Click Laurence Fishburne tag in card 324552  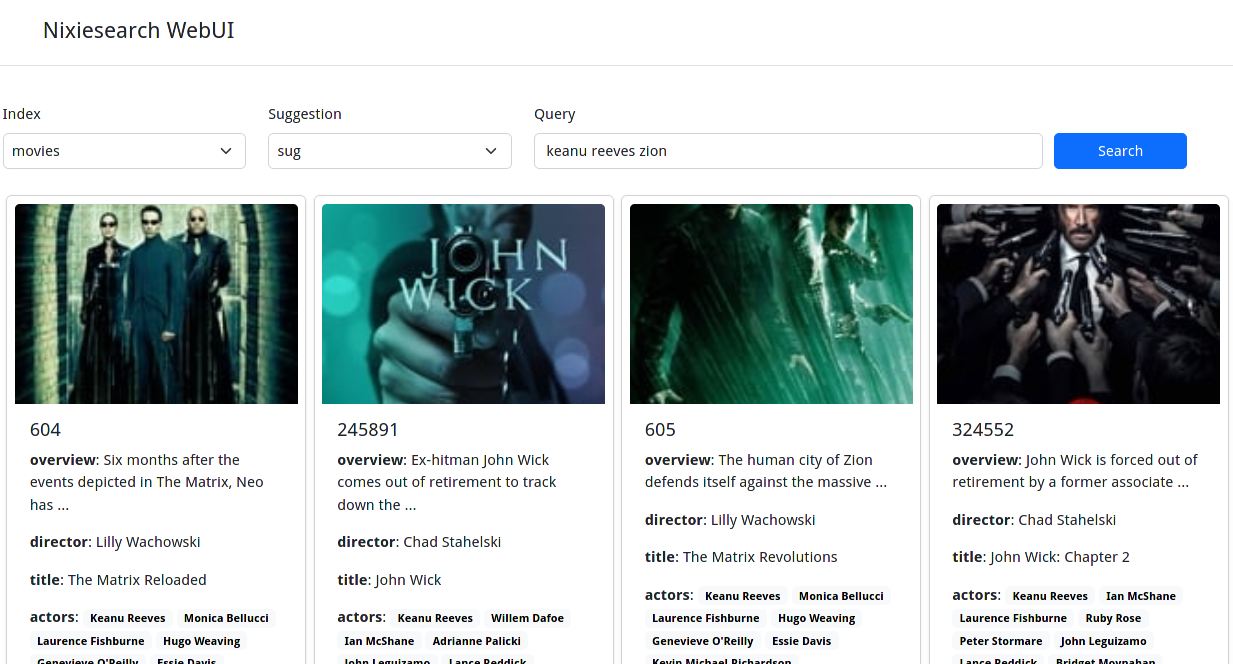coord(1013,618)
